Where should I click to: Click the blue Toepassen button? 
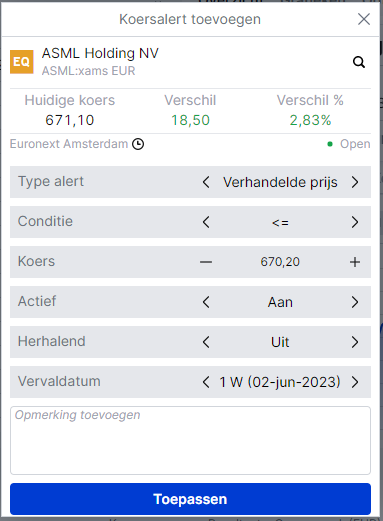pyautogui.click(x=190, y=499)
